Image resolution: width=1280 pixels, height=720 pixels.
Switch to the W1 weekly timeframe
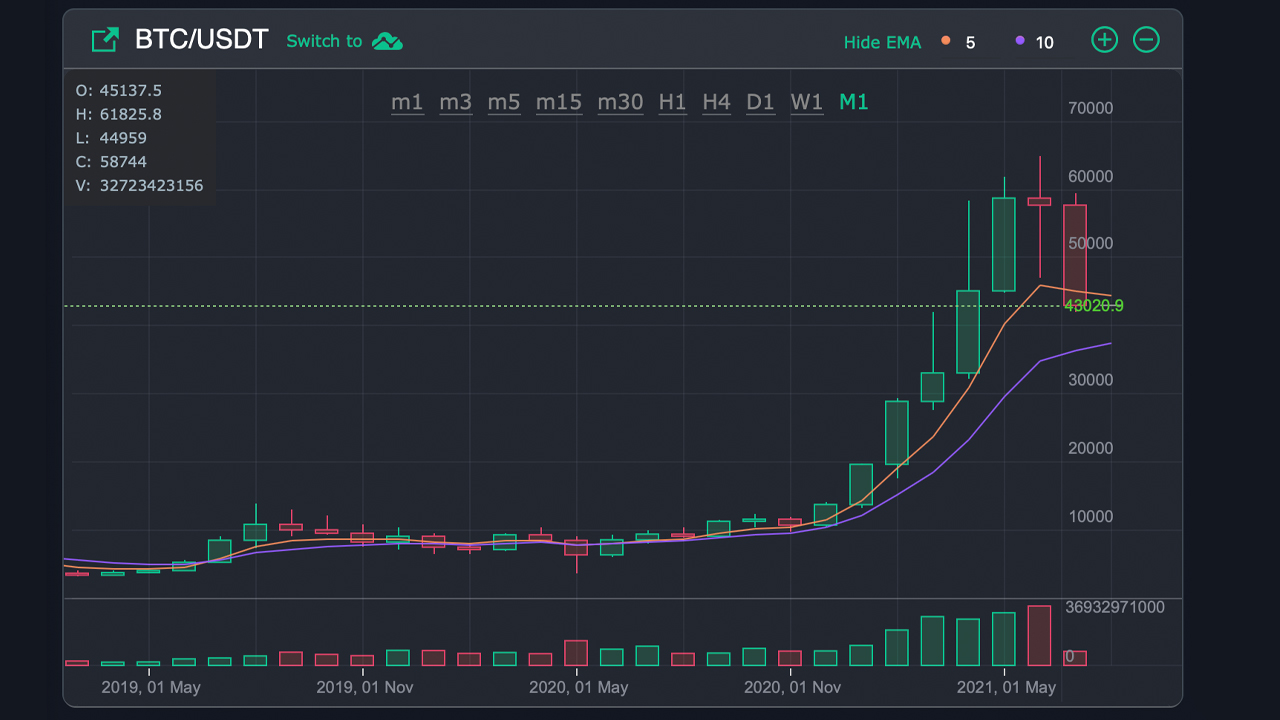806,102
